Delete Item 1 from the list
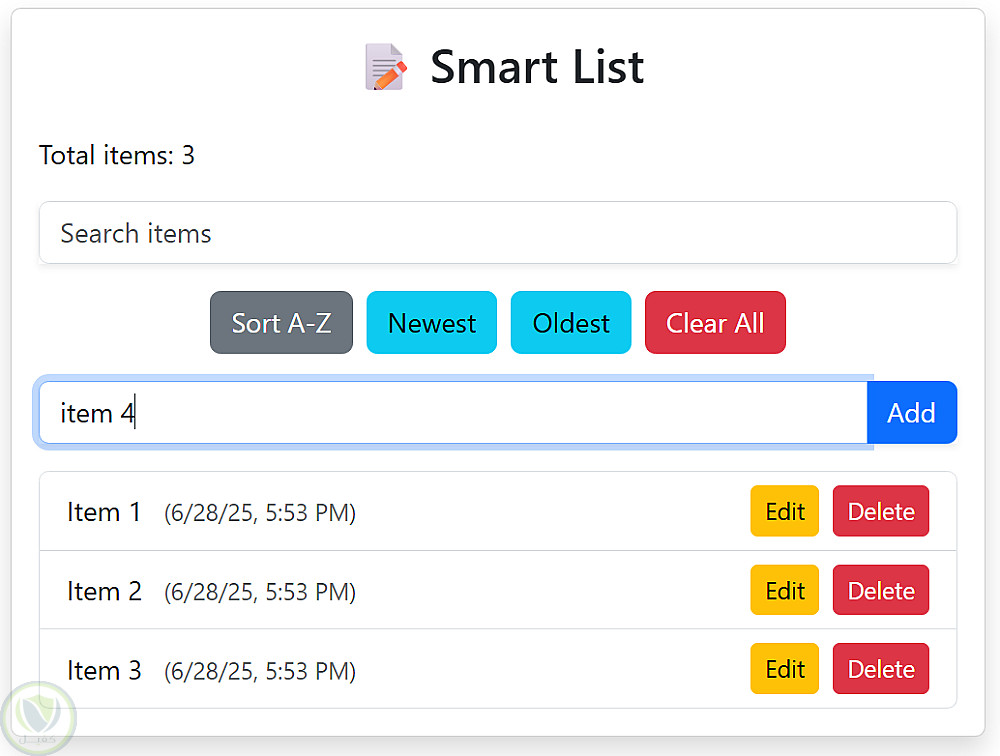The image size is (1000, 756). [880, 512]
